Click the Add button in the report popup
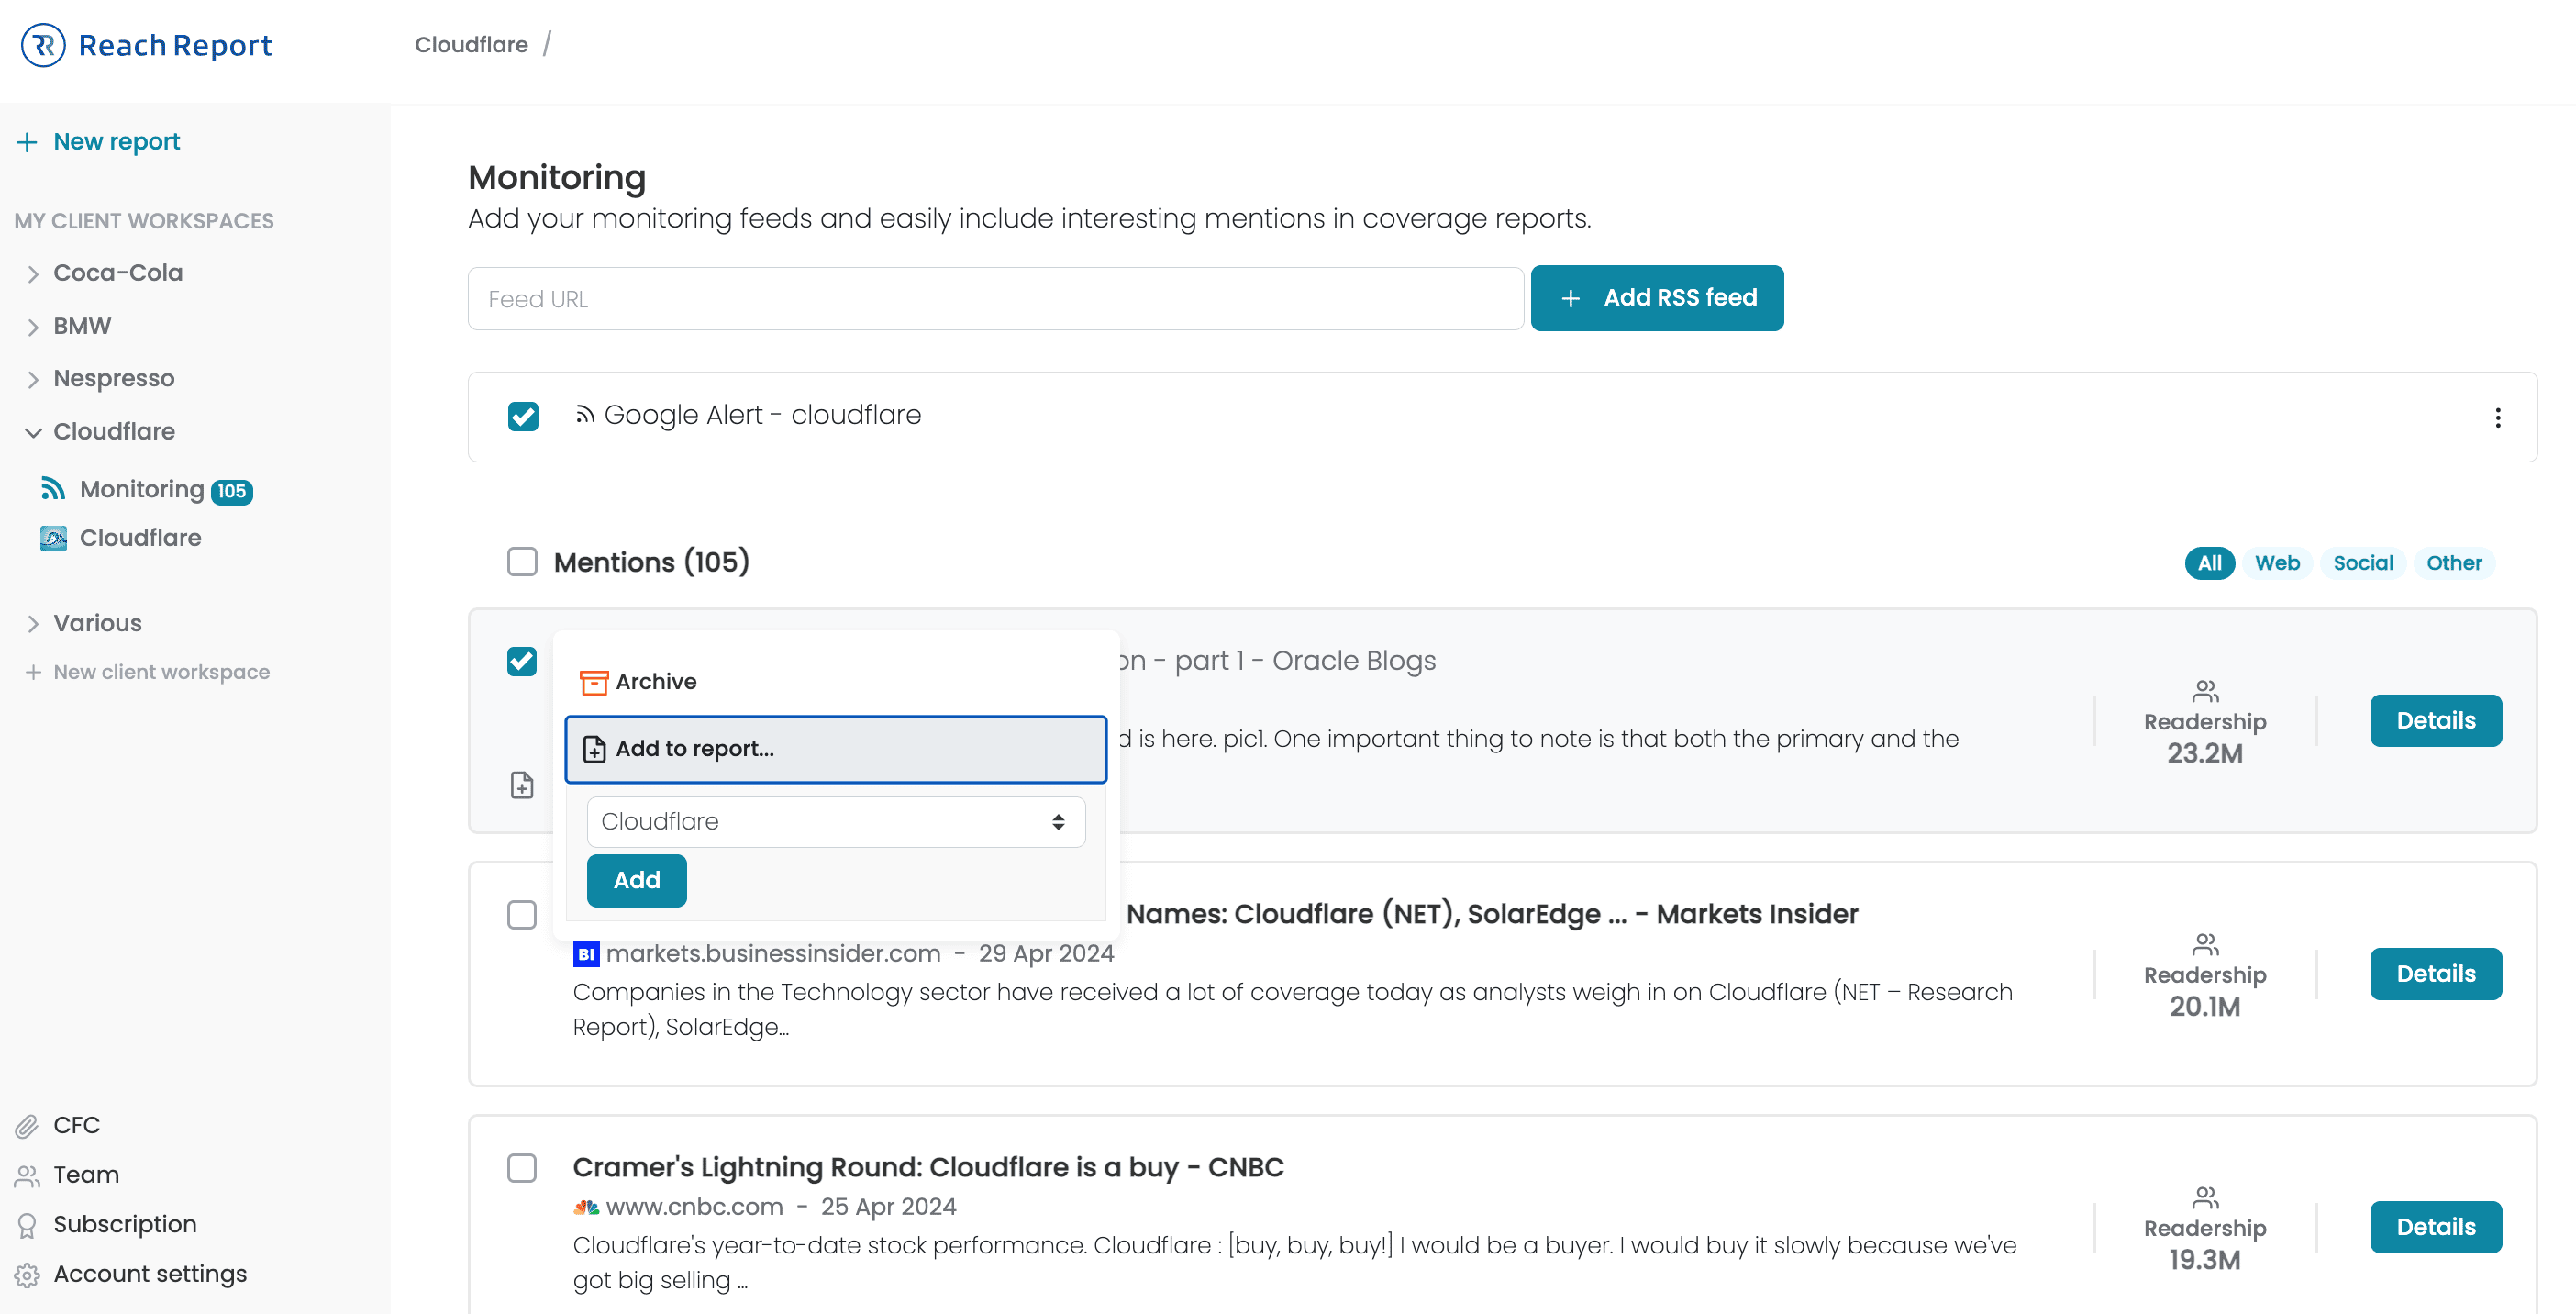This screenshot has width=2576, height=1314. pos(637,881)
